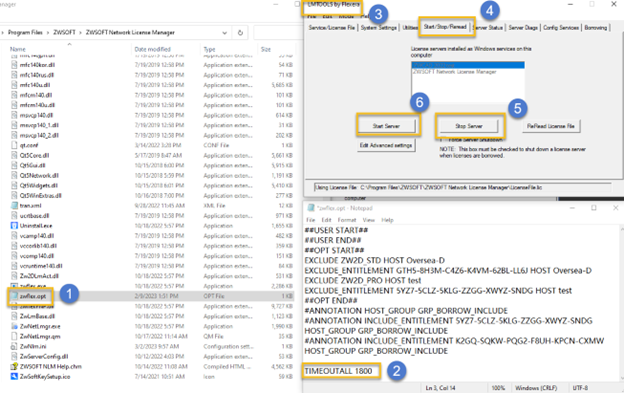Select the Qt5Core.dll file icon
The height and width of the screenshot is (393, 624).
[14, 155]
